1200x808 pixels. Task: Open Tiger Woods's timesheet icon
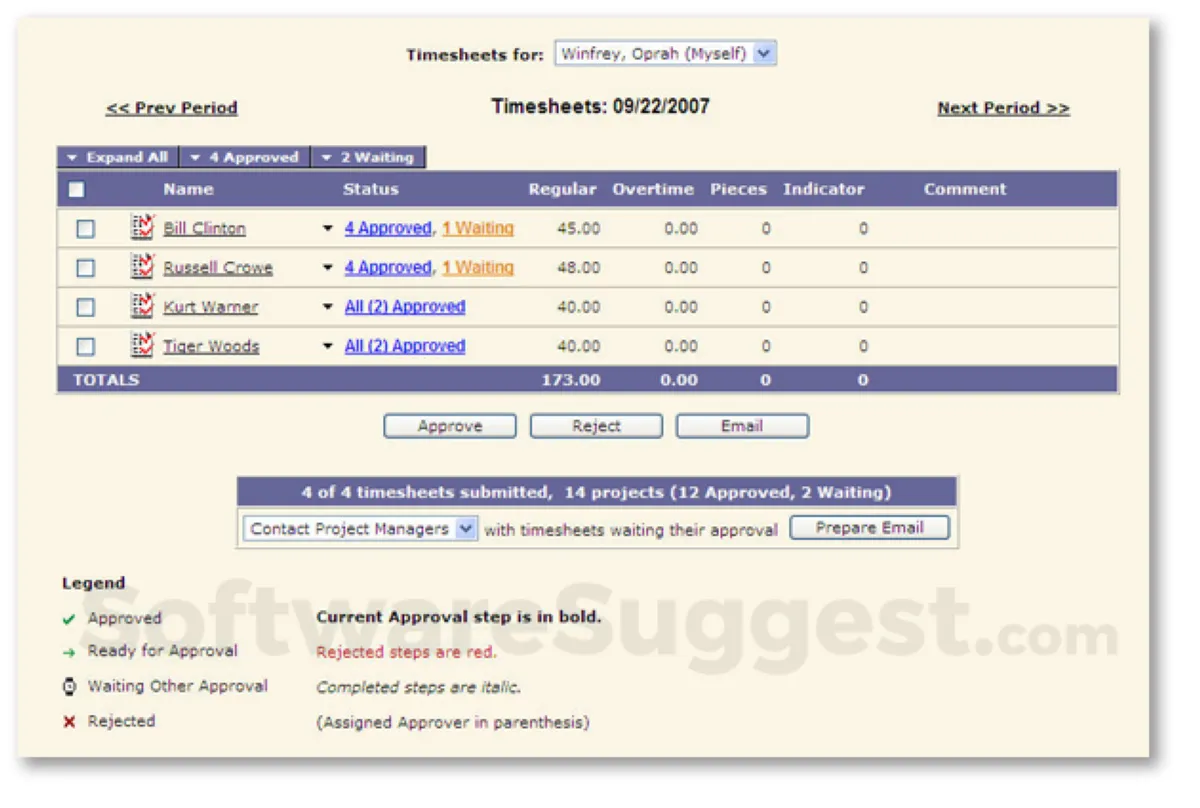point(142,345)
